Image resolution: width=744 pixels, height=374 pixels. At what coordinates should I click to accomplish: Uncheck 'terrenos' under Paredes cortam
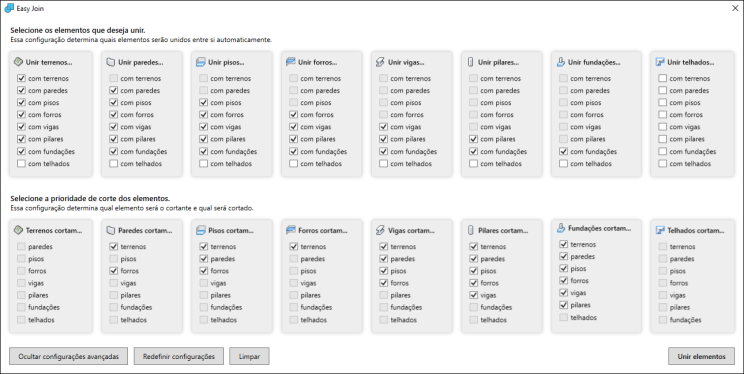113,246
